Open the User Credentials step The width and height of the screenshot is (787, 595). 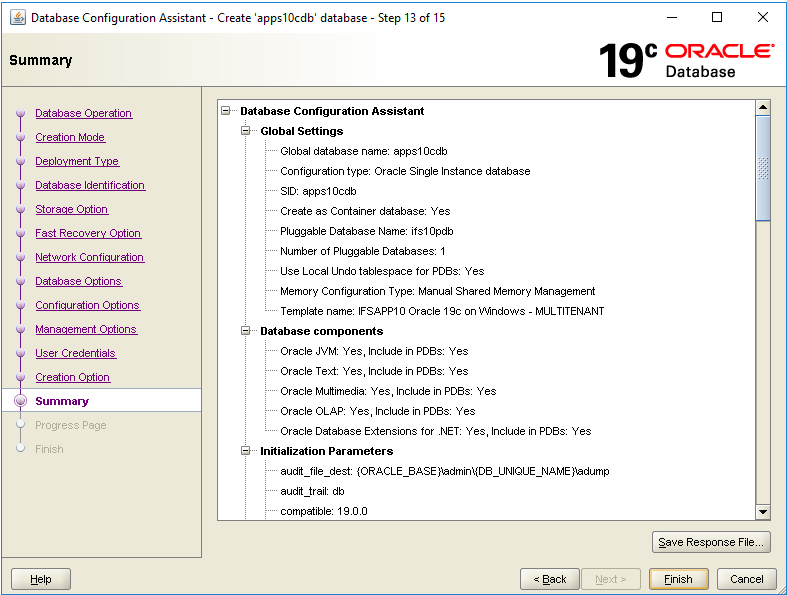pos(75,353)
